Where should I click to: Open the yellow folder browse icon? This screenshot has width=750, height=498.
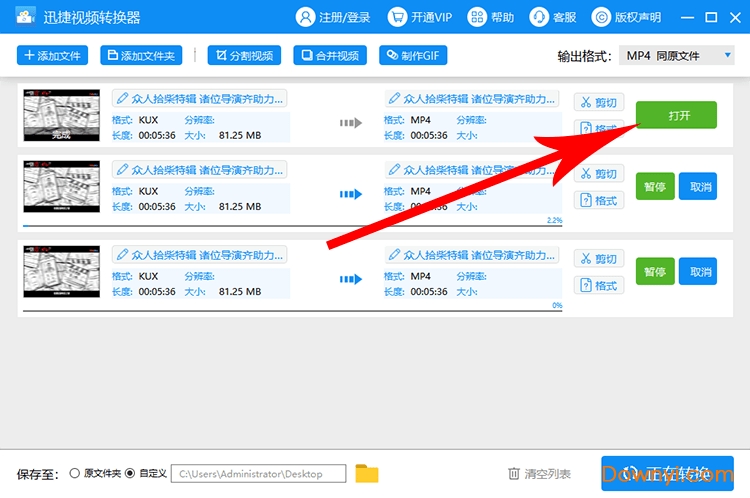[367, 474]
